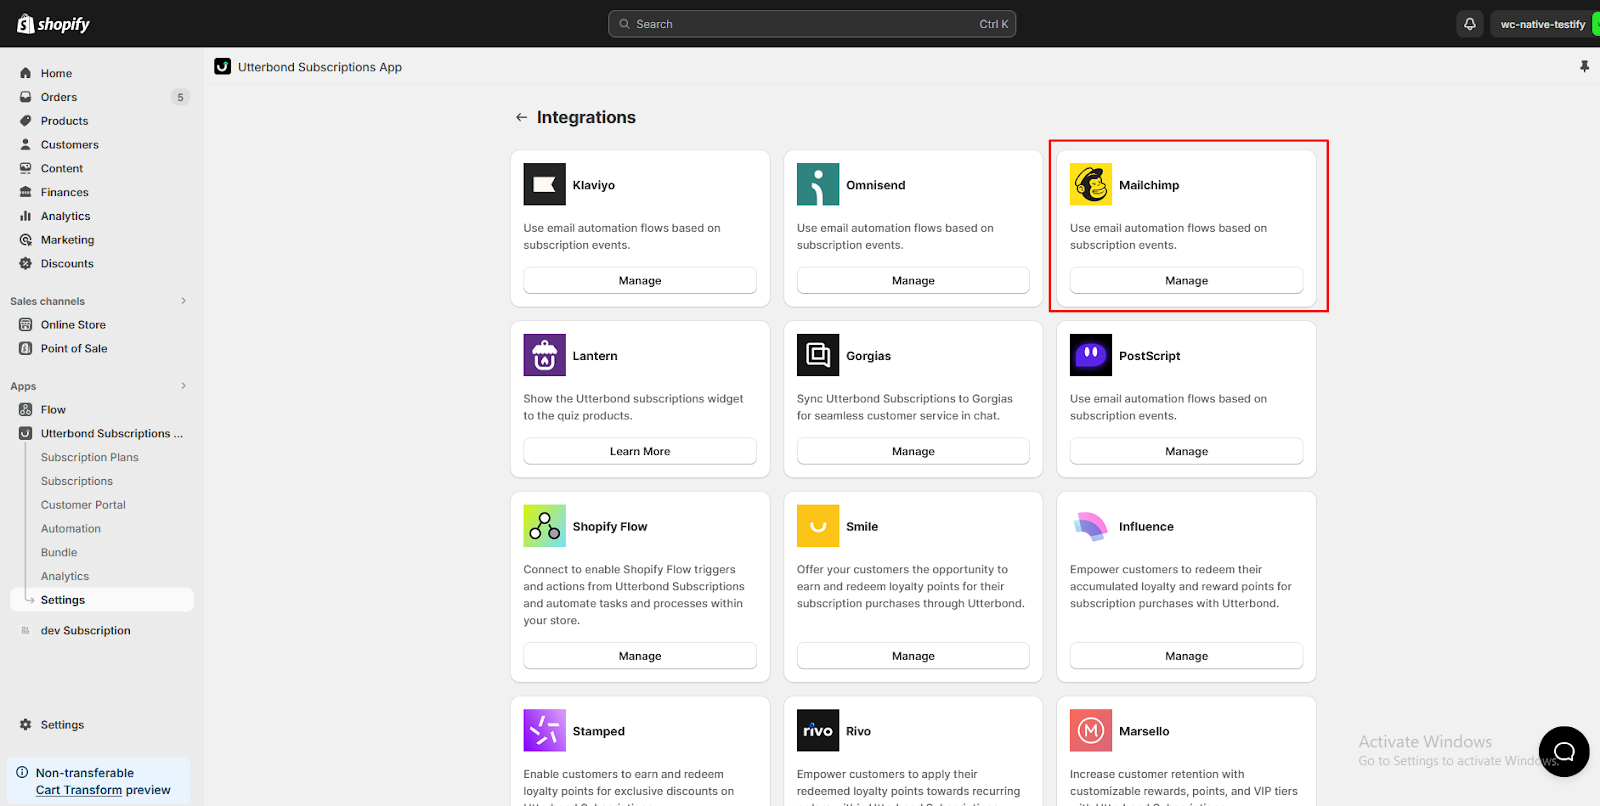1600x806 pixels.
Task: Open Utterbond Analytics submenu item
Action: [x=65, y=577]
